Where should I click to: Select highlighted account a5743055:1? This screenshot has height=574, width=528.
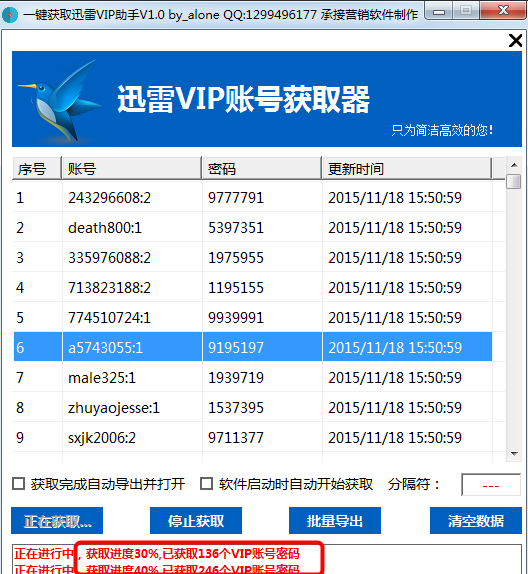click(x=105, y=348)
